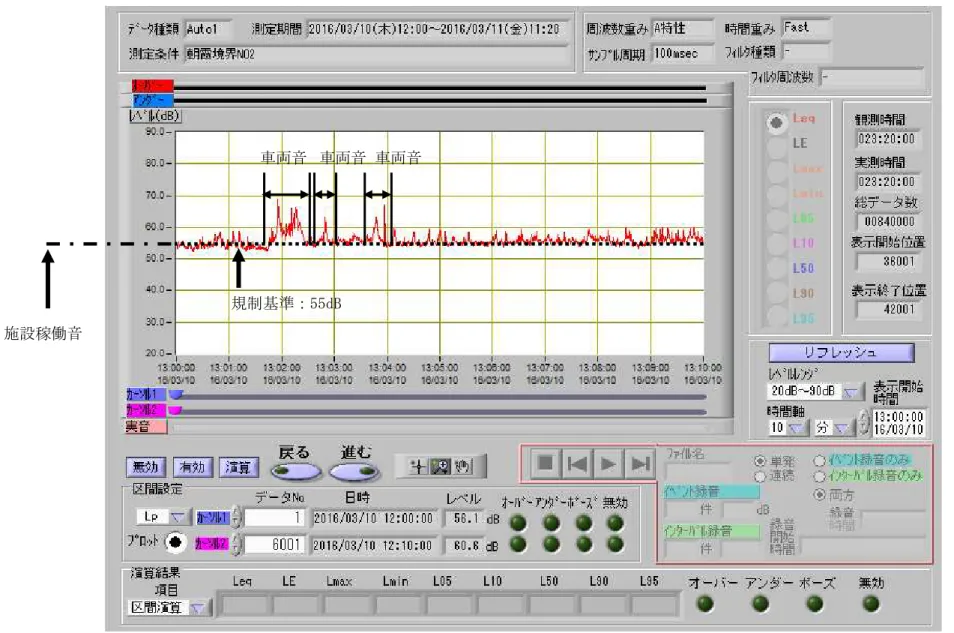Click the 表示開始時間 13:00:00 field
This screenshot has height=633, width=954.
point(899,423)
